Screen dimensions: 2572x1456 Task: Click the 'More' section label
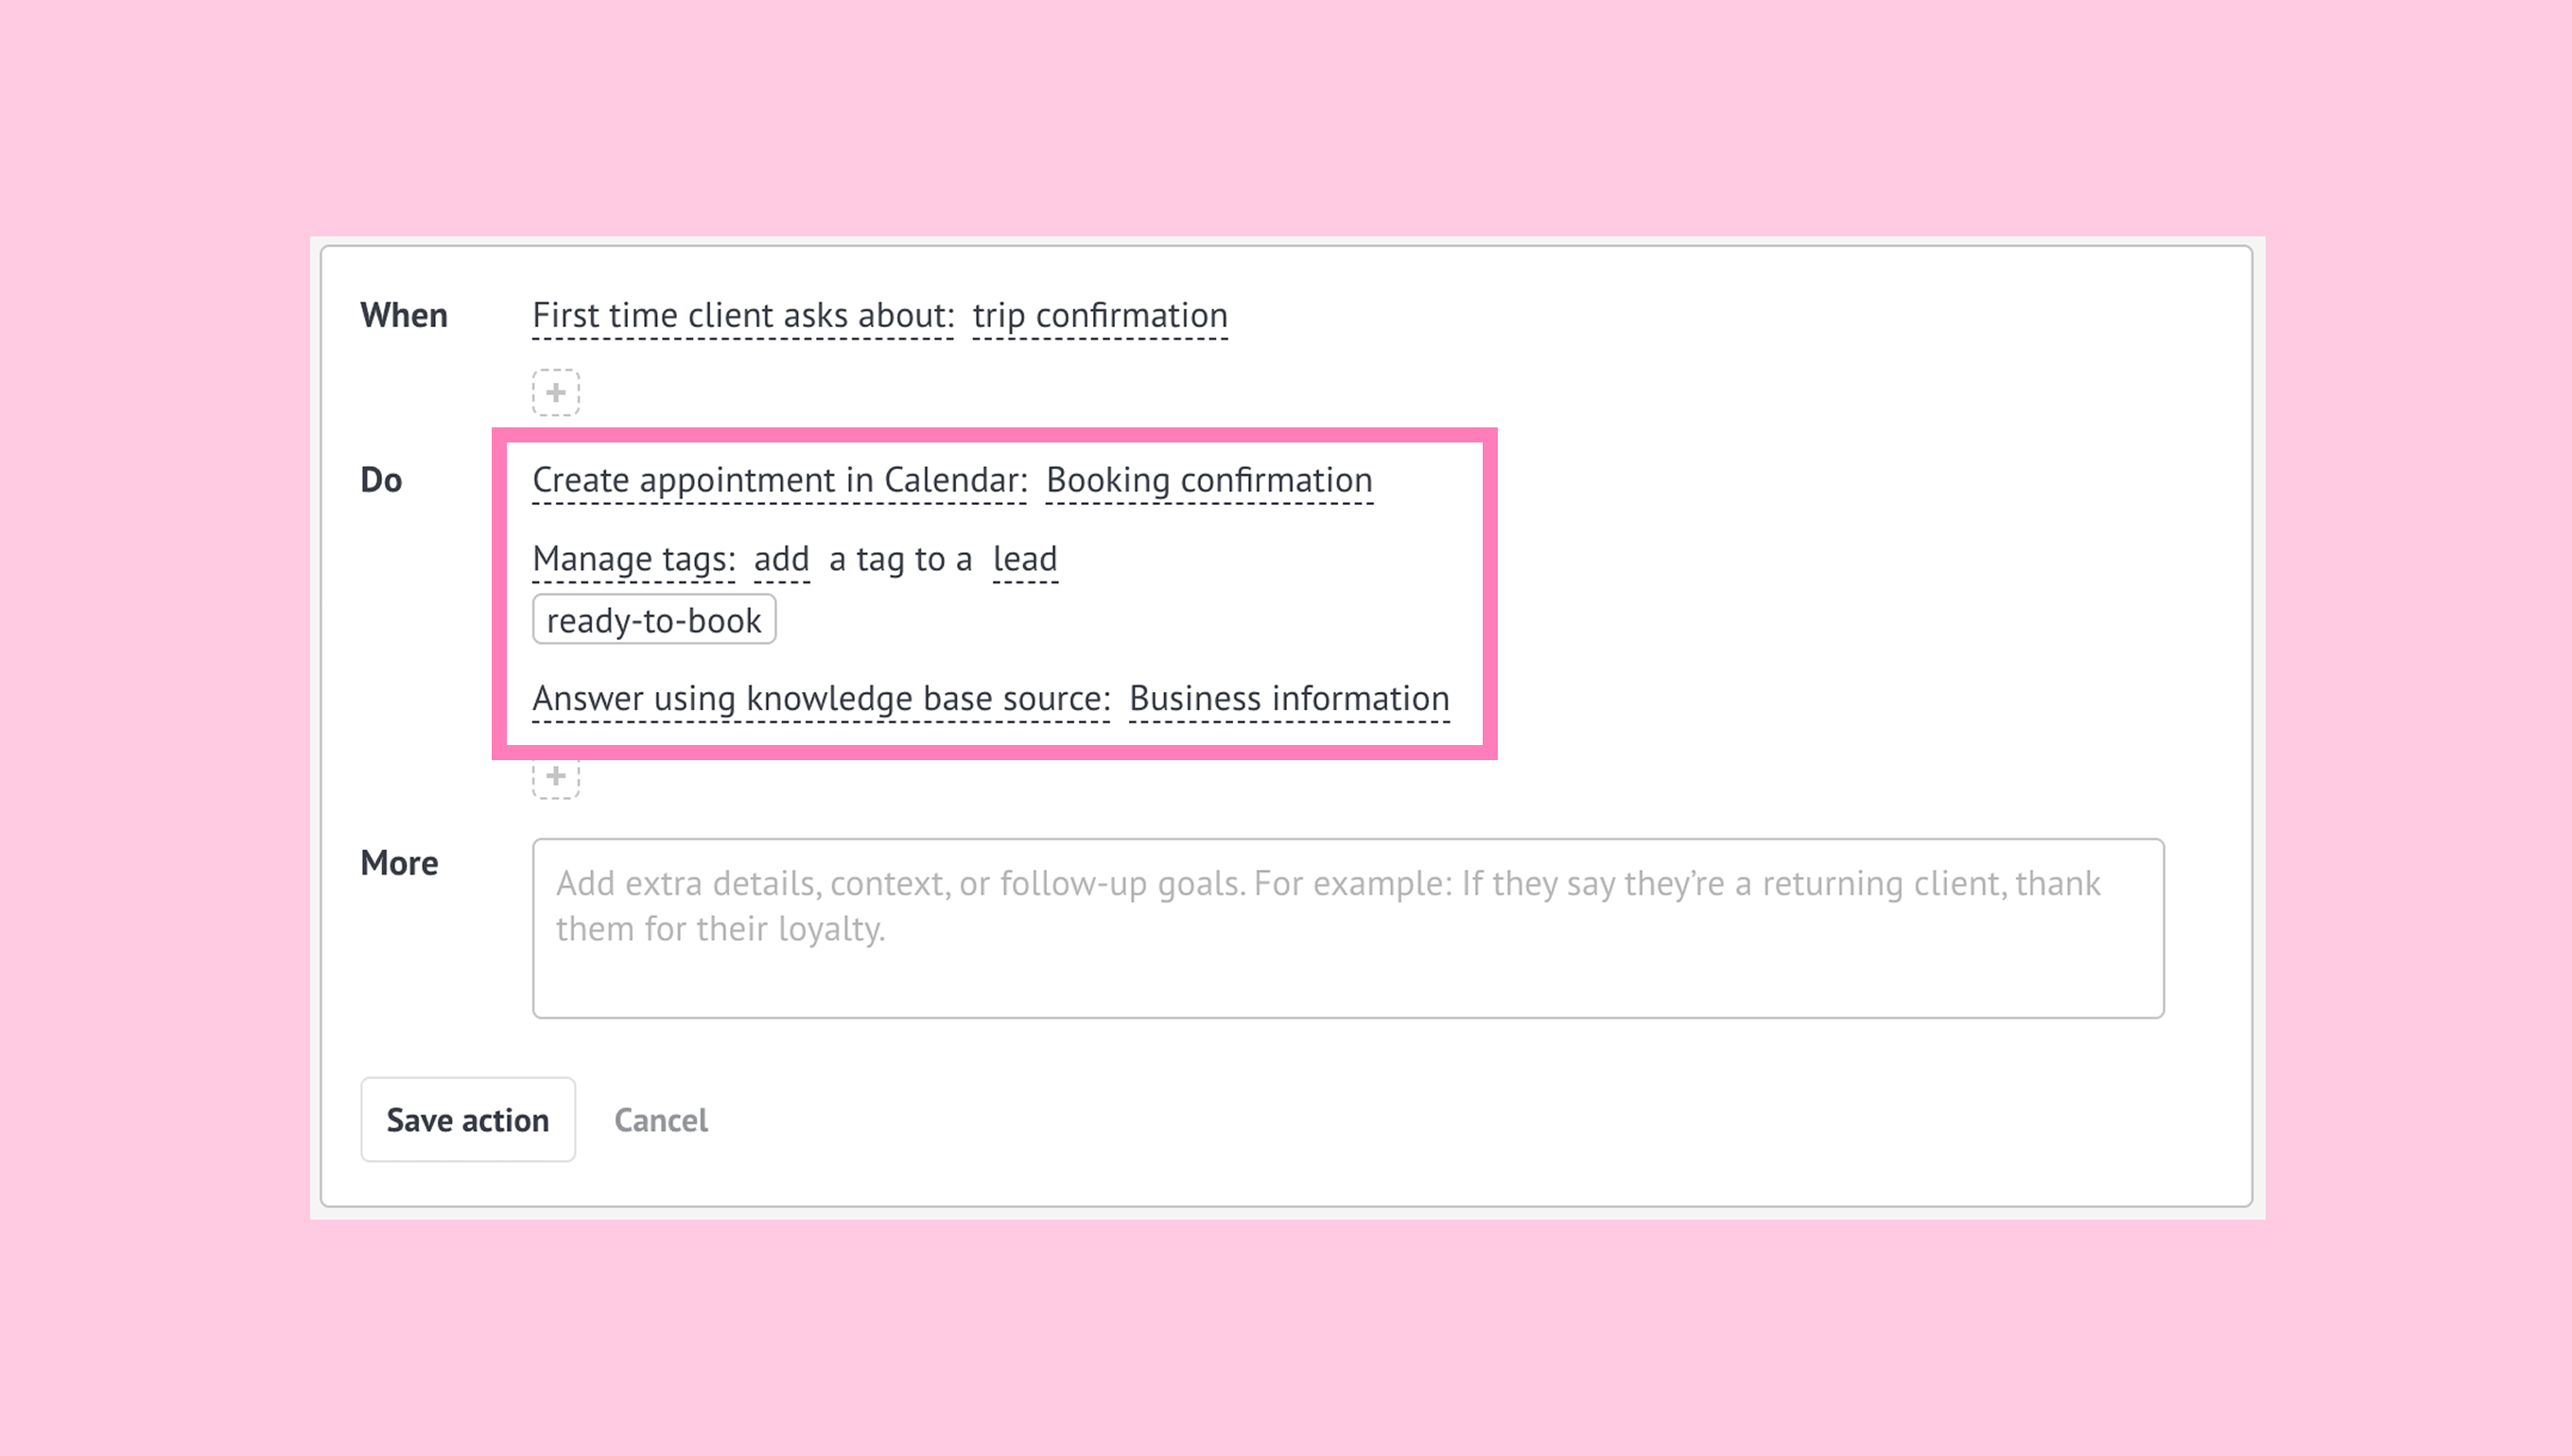pos(399,863)
